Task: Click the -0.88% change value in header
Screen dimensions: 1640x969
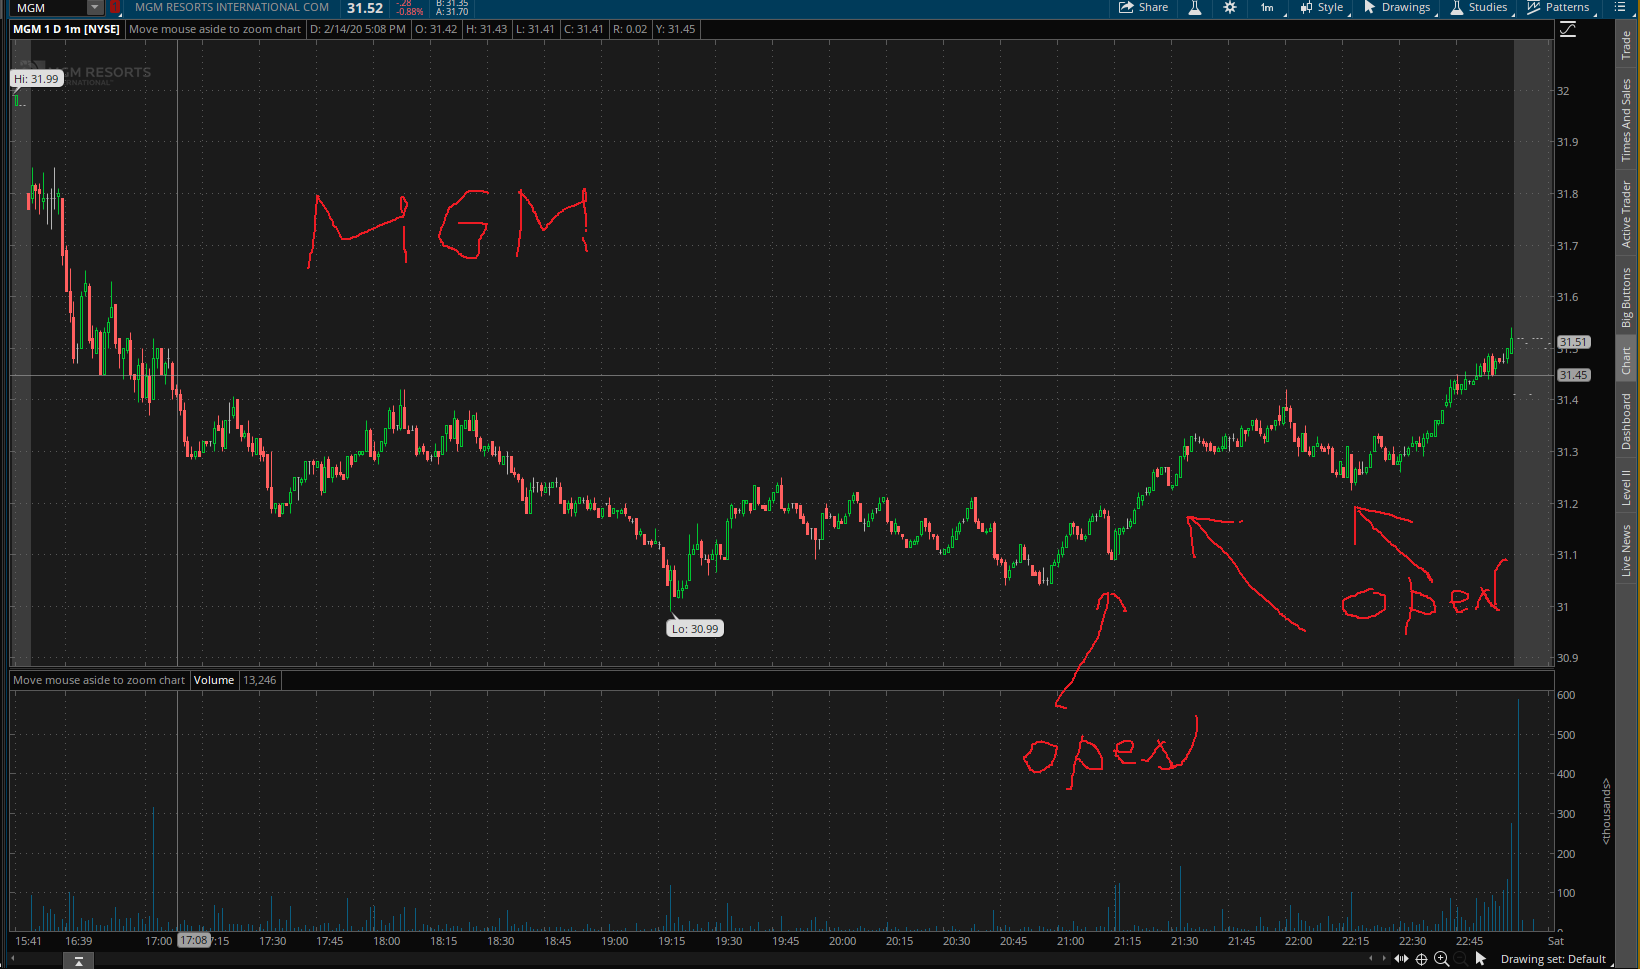Action: pyautogui.click(x=410, y=12)
